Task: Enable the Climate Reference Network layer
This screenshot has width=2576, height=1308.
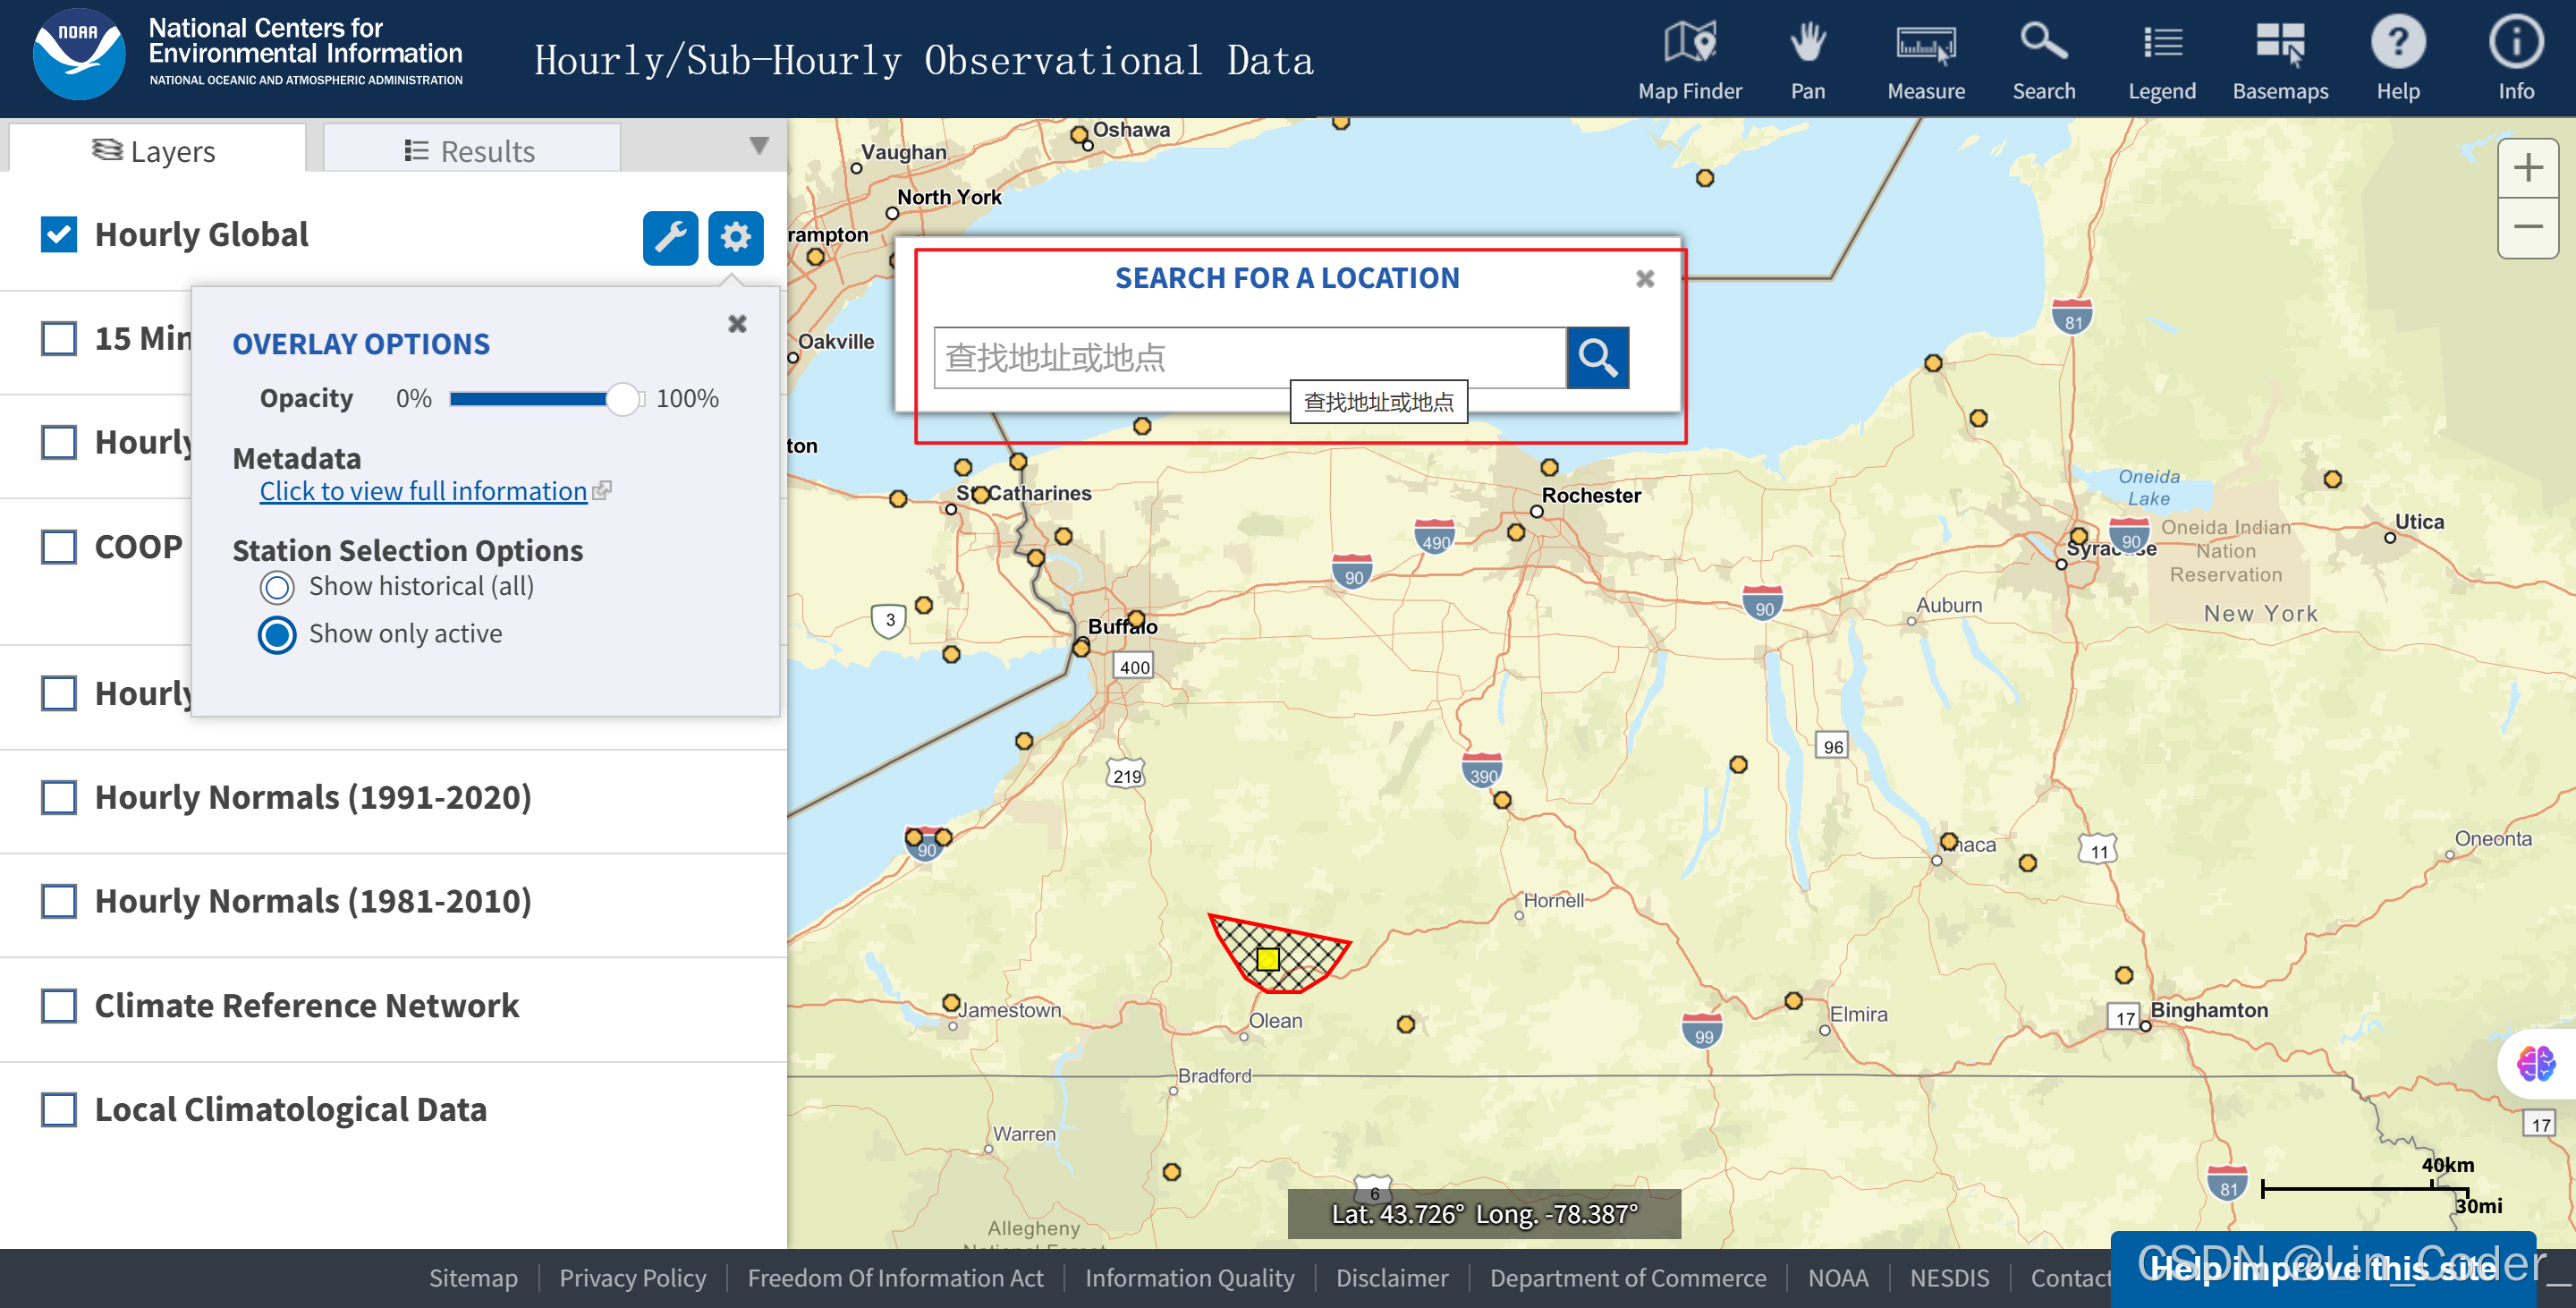Action: click(59, 1005)
